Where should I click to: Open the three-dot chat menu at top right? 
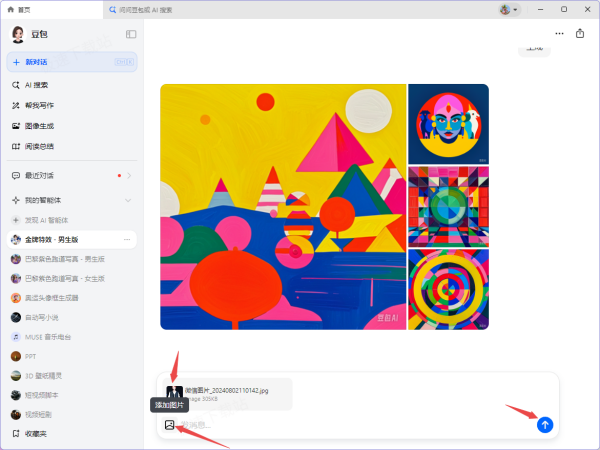coord(558,34)
